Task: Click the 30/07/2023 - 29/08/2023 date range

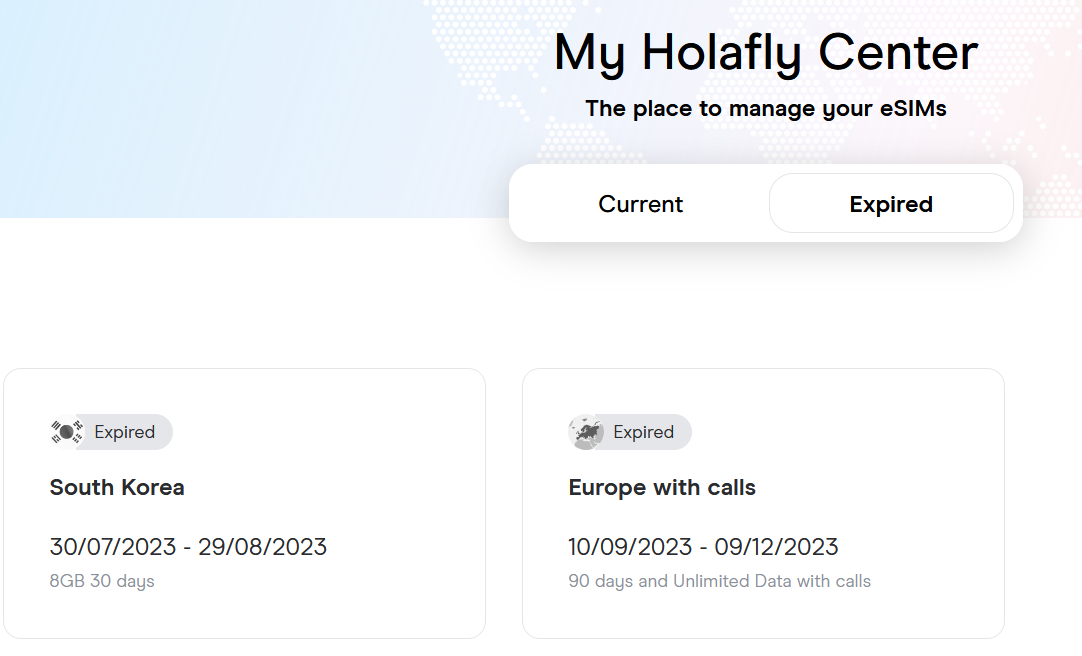Action: [x=188, y=547]
